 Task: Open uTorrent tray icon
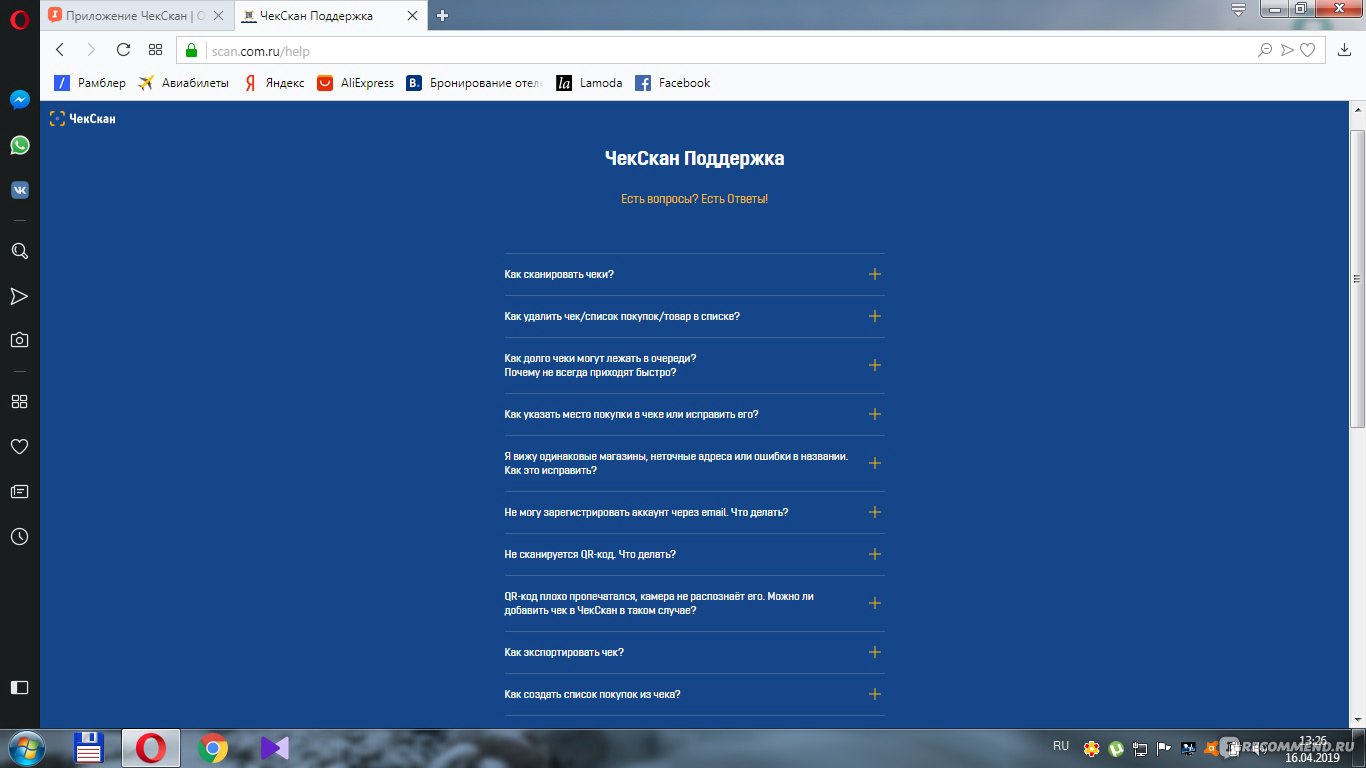point(1115,748)
